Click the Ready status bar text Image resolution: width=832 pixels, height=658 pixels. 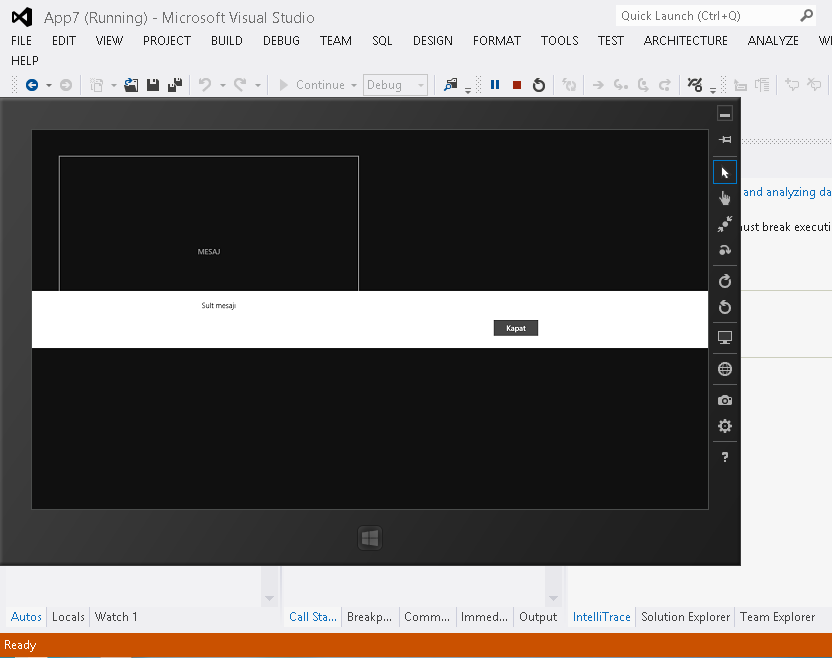[20, 645]
